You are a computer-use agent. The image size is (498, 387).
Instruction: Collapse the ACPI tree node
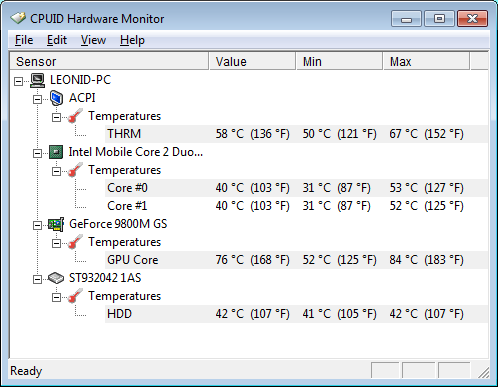37,99
